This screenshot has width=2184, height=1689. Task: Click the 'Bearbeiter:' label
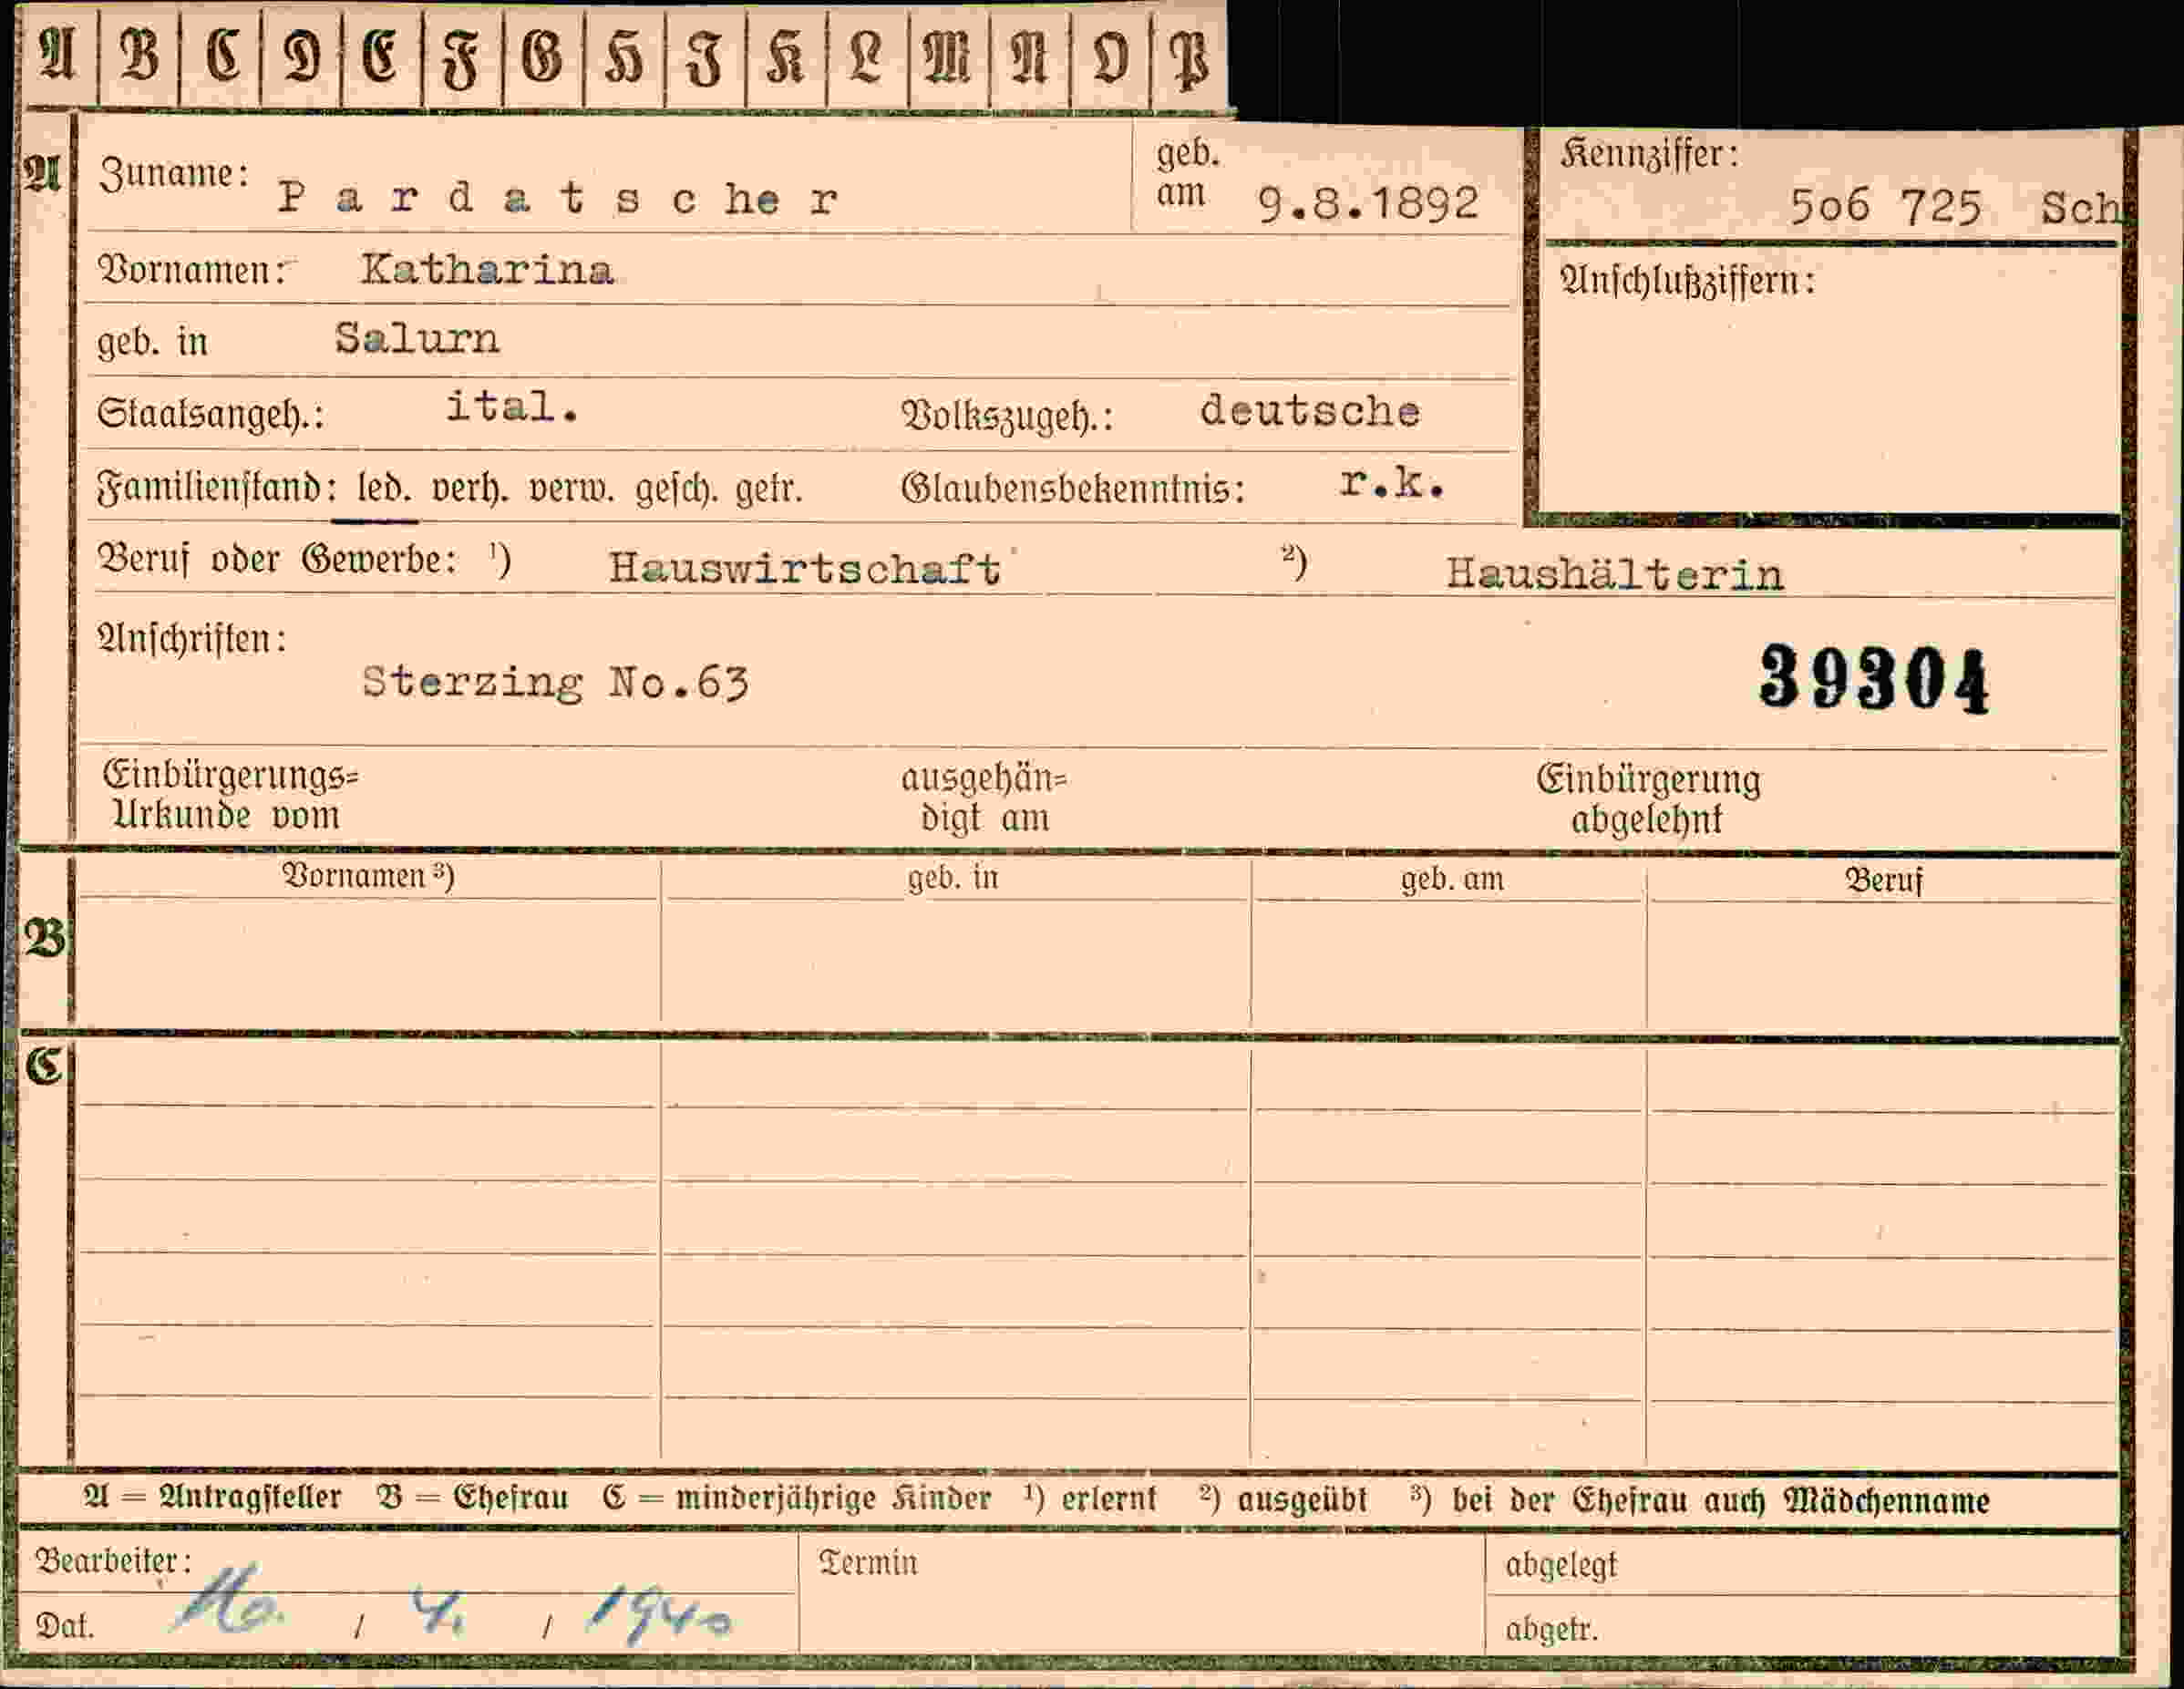pyautogui.click(x=113, y=1560)
